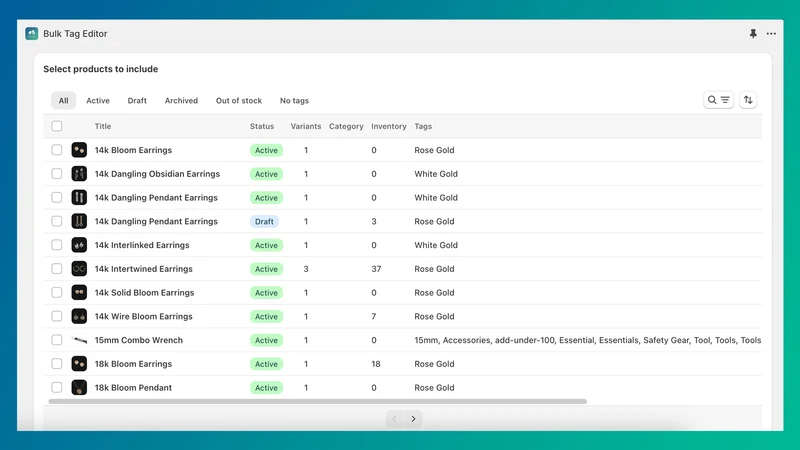
Task: Check the 14k Solid Bloom Earrings checkbox
Action: click(x=57, y=292)
